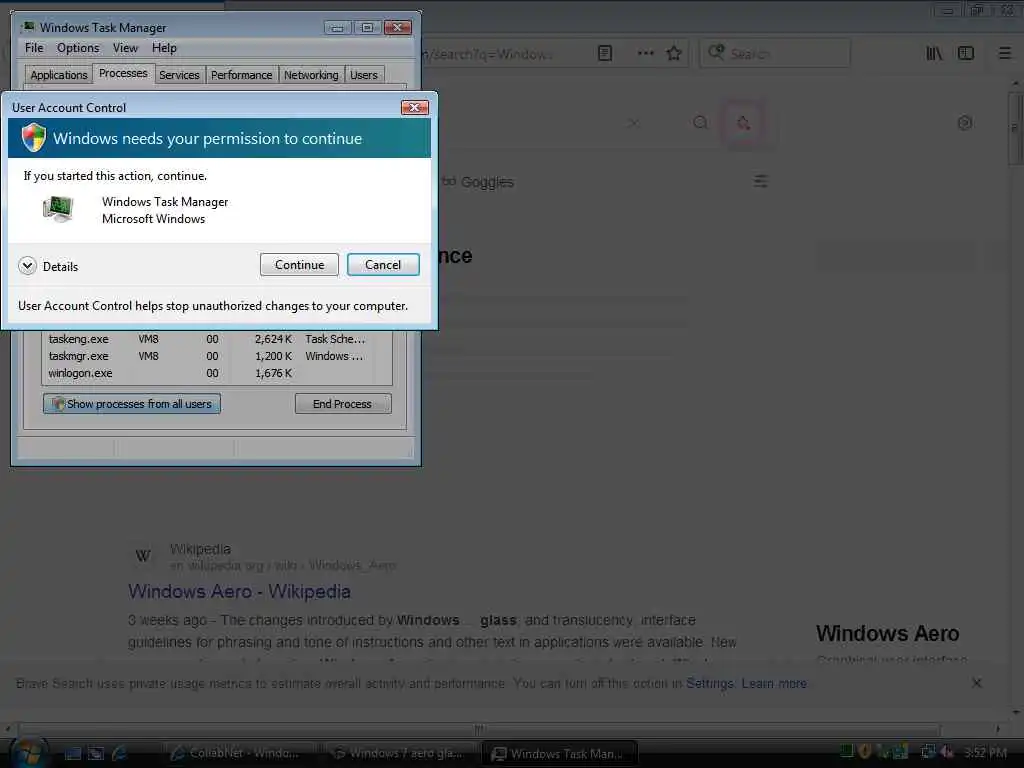The image size is (1024, 768).
Task: Click the Goggles tab in Brave Search
Action: [x=479, y=182]
